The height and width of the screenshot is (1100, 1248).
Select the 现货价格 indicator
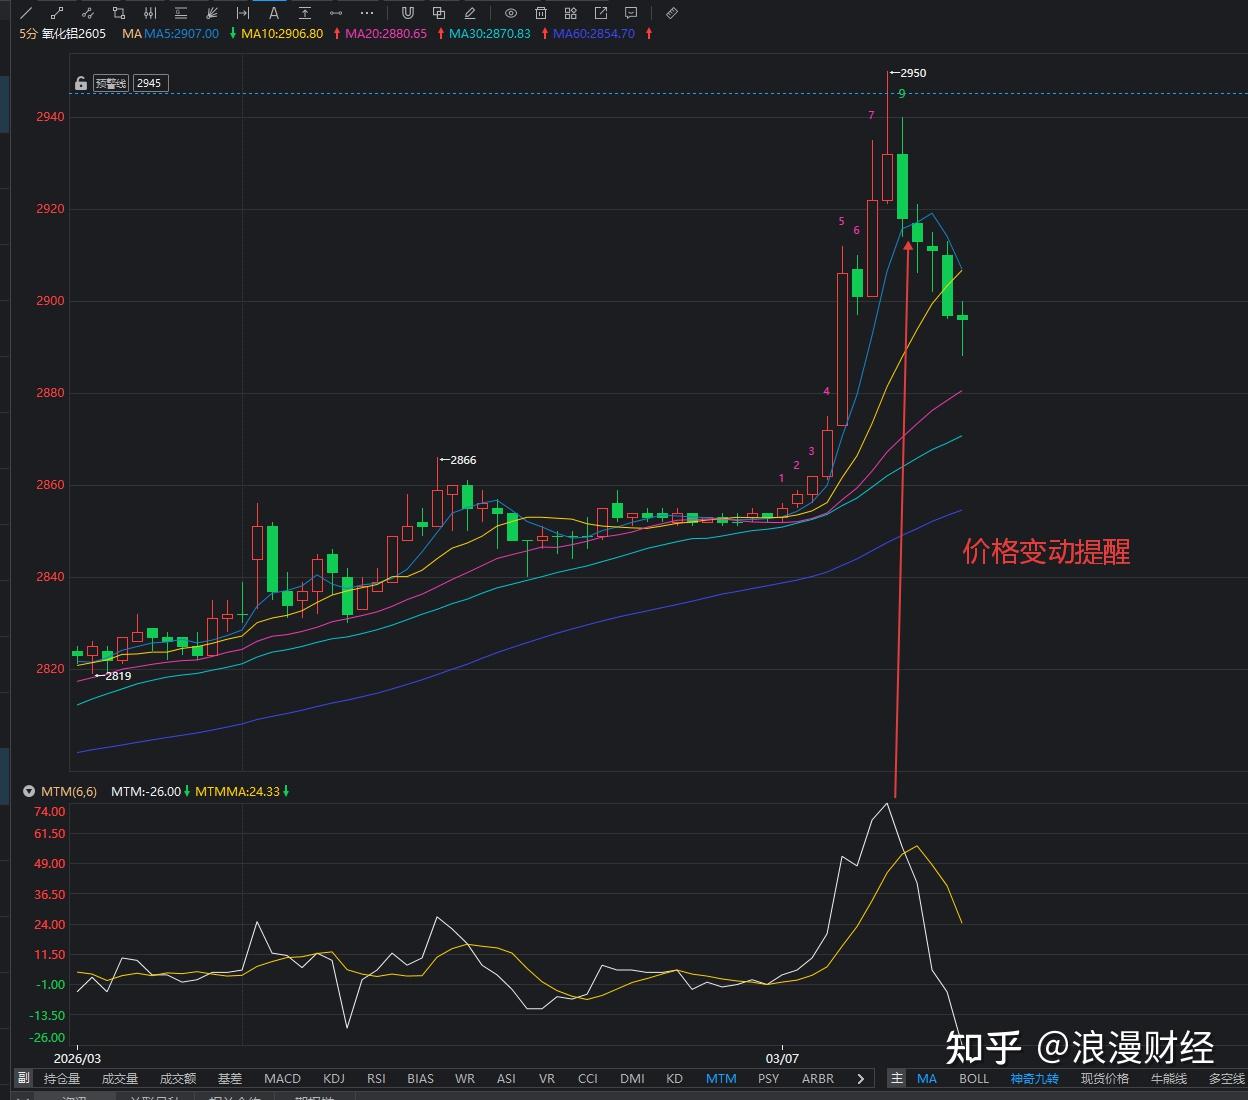(1104, 1078)
